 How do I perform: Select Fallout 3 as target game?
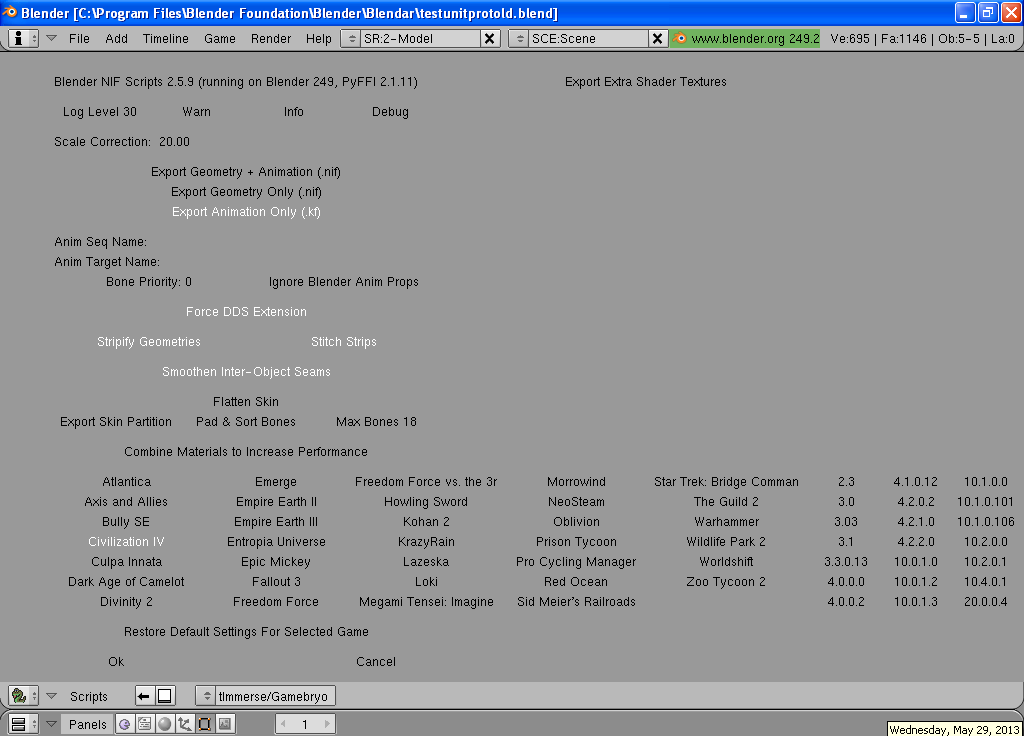click(x=276, y=582)
